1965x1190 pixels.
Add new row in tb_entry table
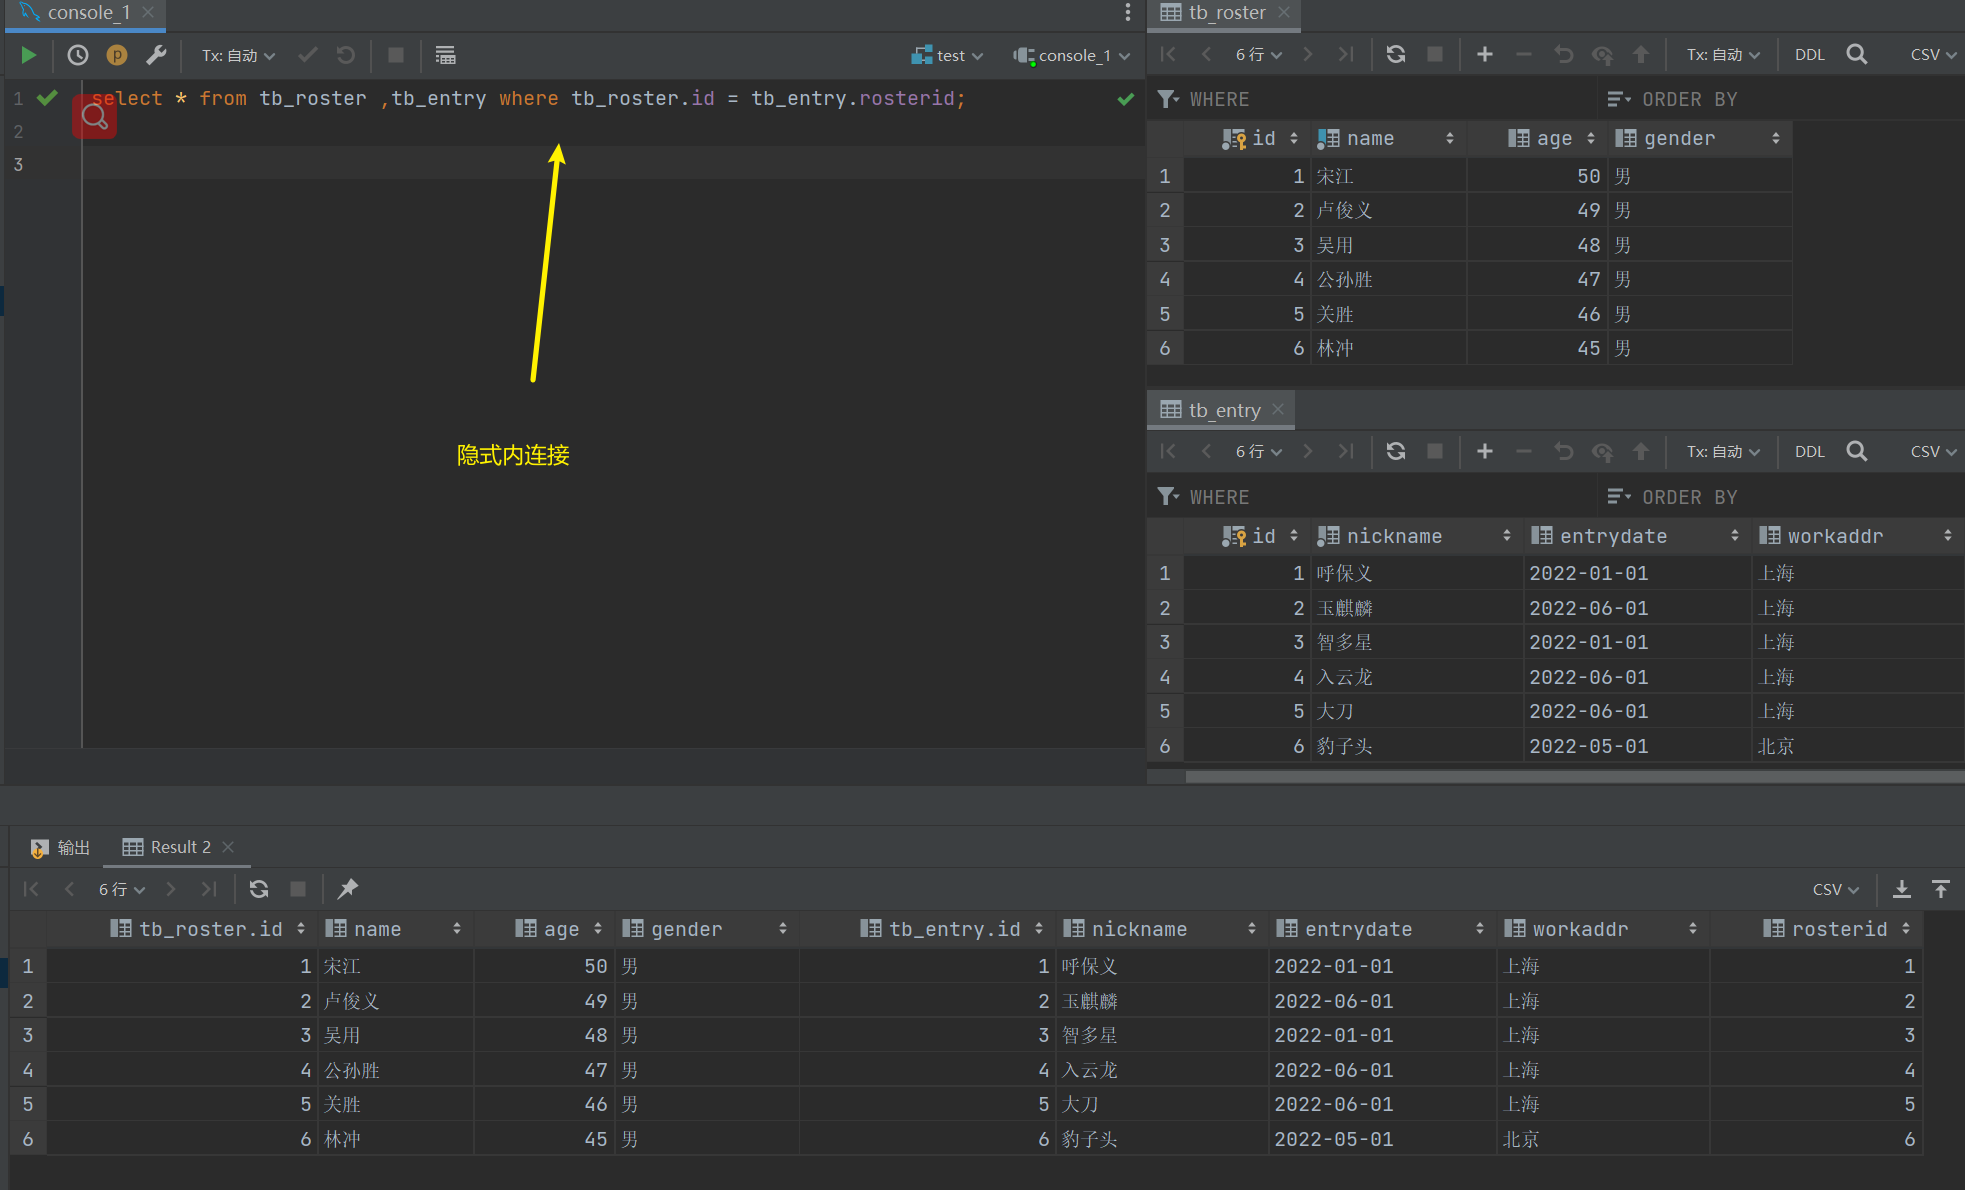(1484, 451)
